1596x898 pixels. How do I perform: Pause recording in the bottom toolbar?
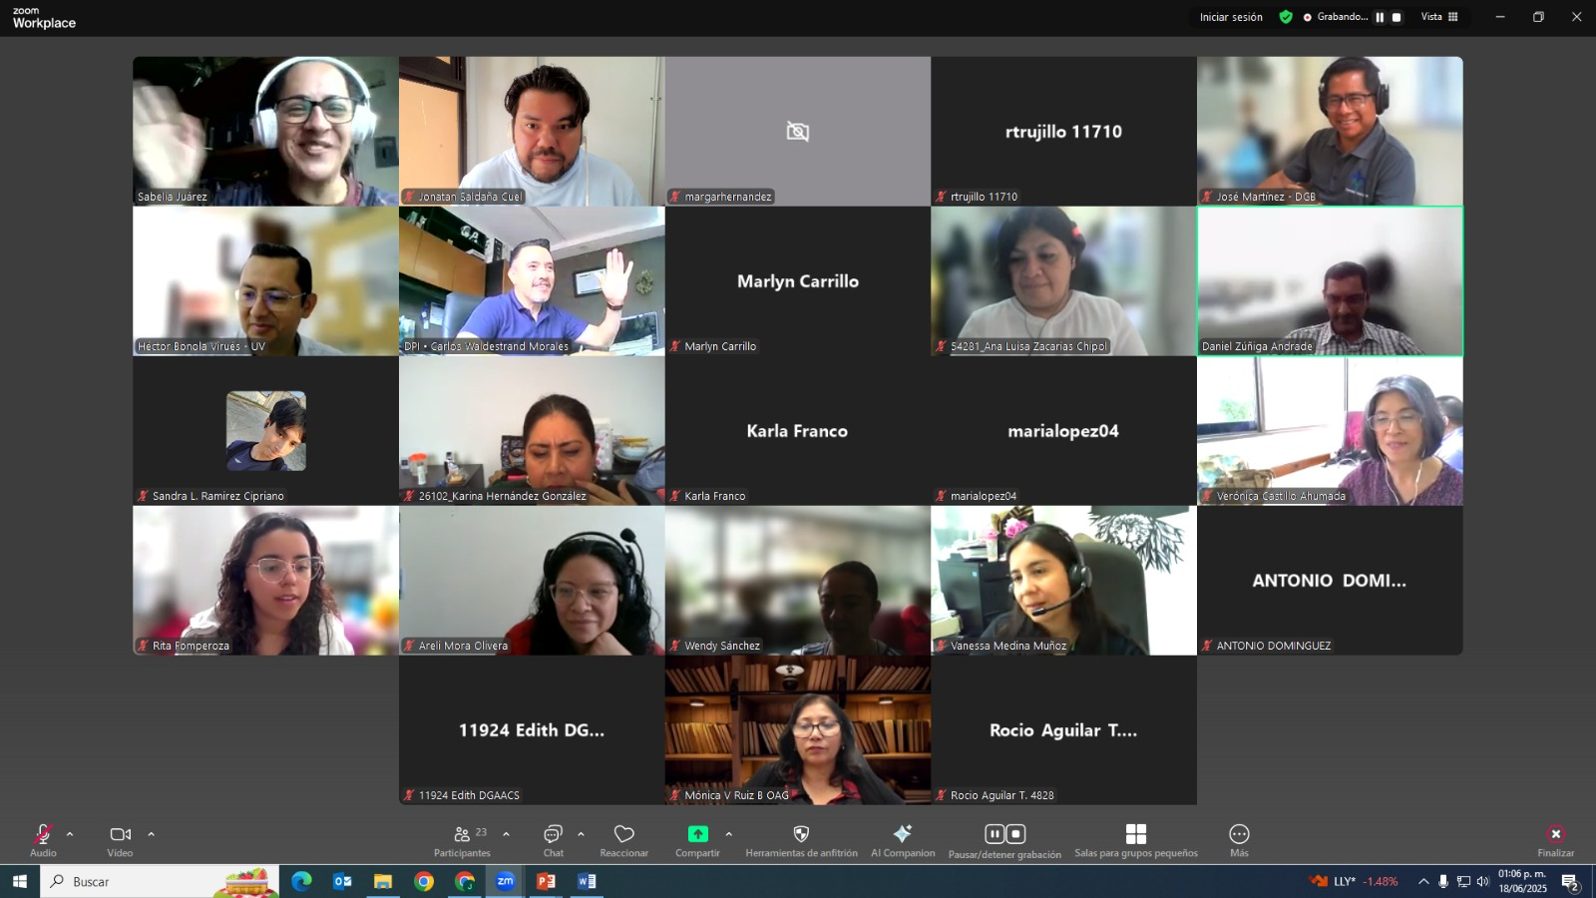pyautogui.click(x=994, y=834)
